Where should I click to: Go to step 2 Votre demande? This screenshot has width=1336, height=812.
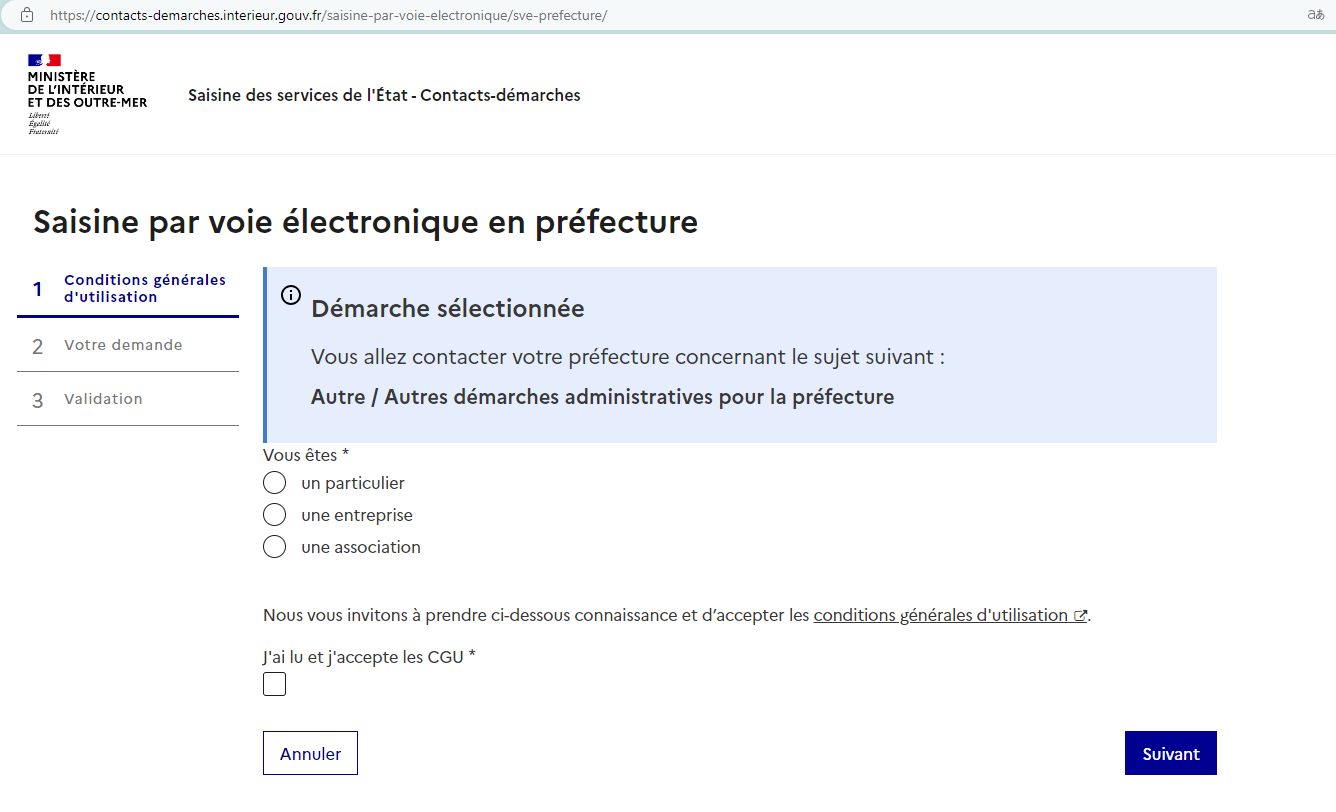[x=128, y=346]
